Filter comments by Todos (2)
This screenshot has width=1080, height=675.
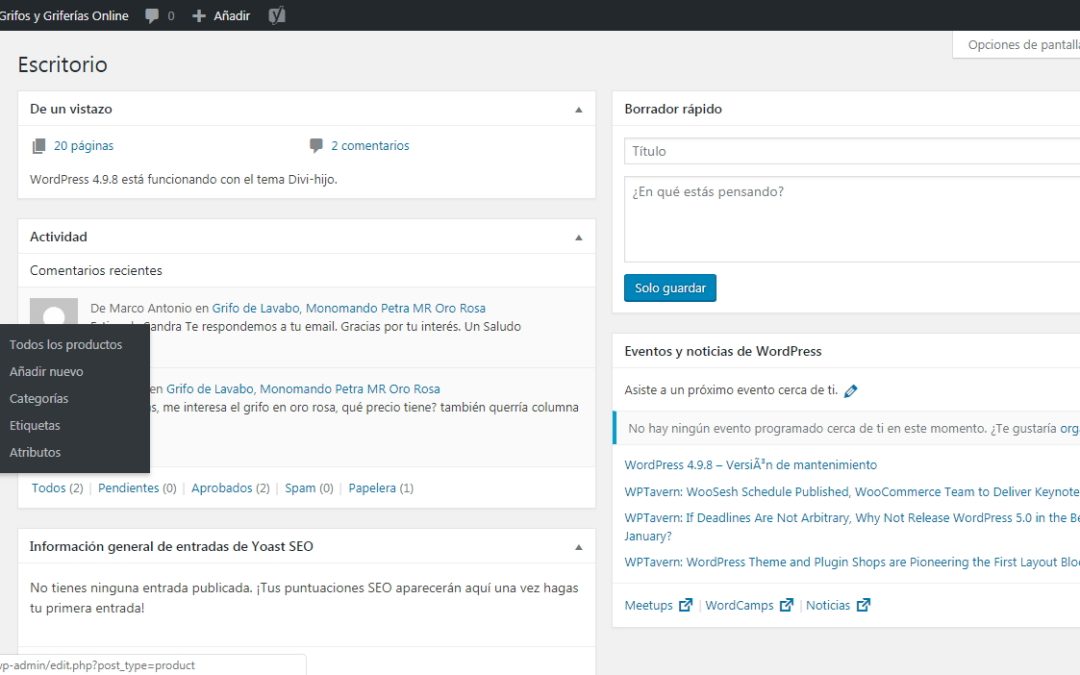click(x=57, y=488)
